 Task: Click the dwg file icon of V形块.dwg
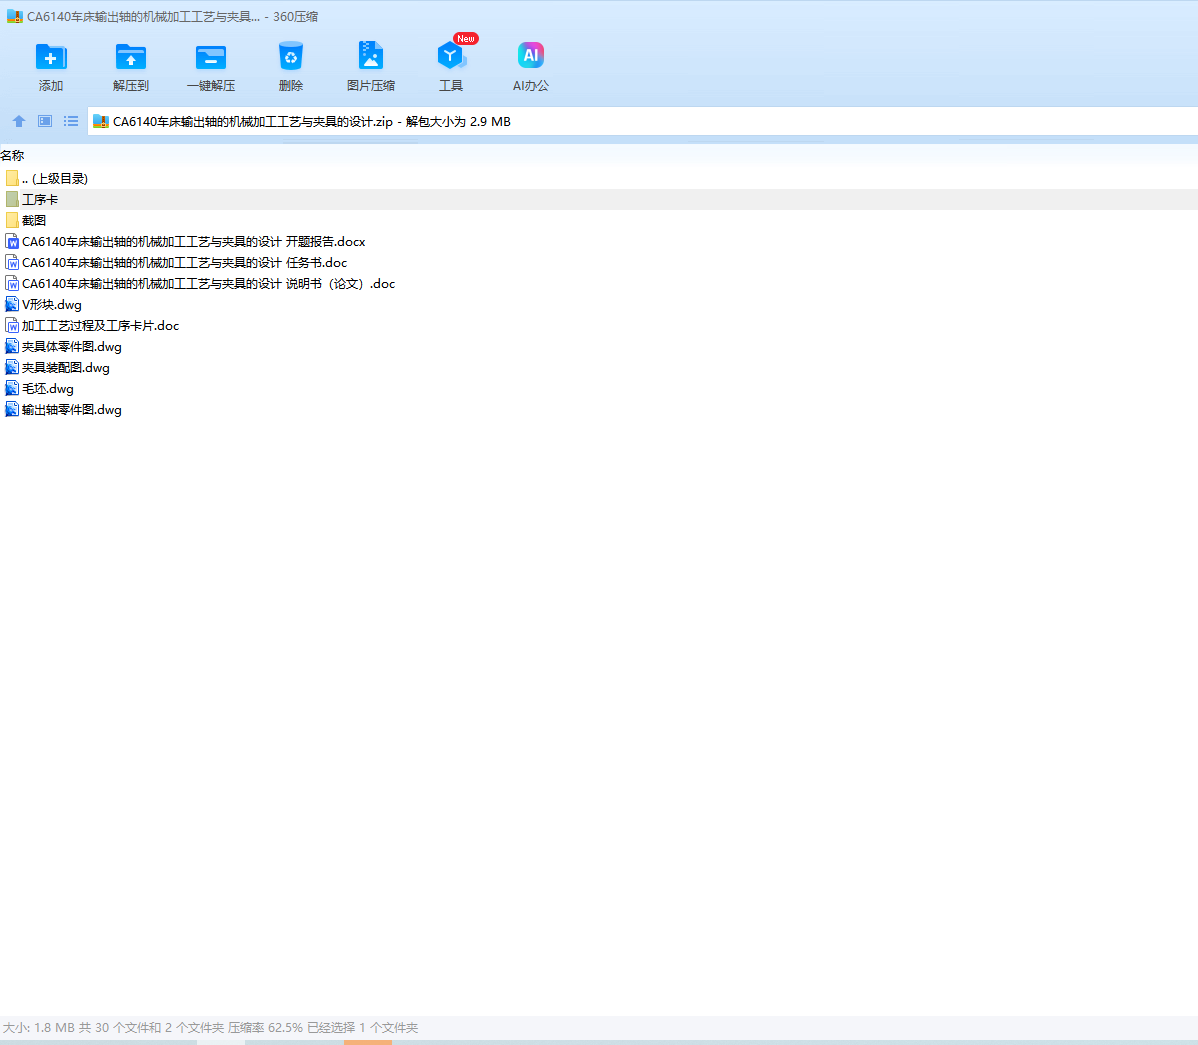point(11,304)
